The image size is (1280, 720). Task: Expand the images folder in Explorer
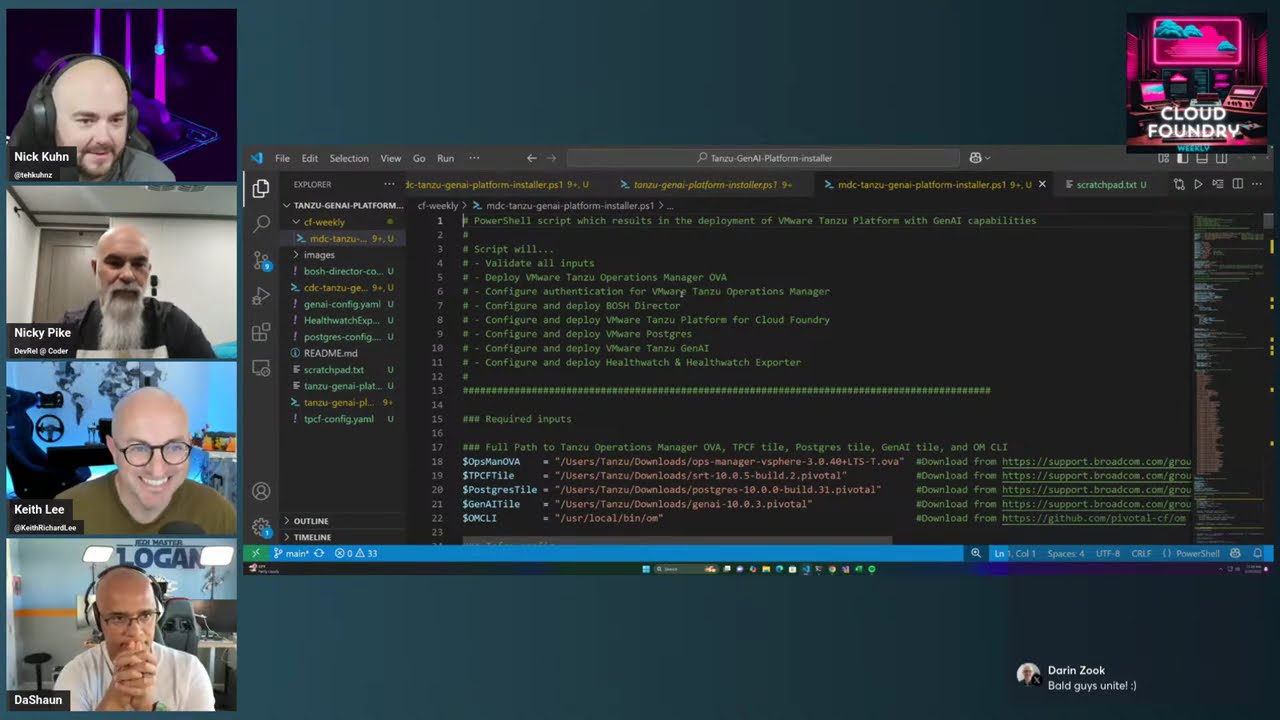(x=319, y=255)
